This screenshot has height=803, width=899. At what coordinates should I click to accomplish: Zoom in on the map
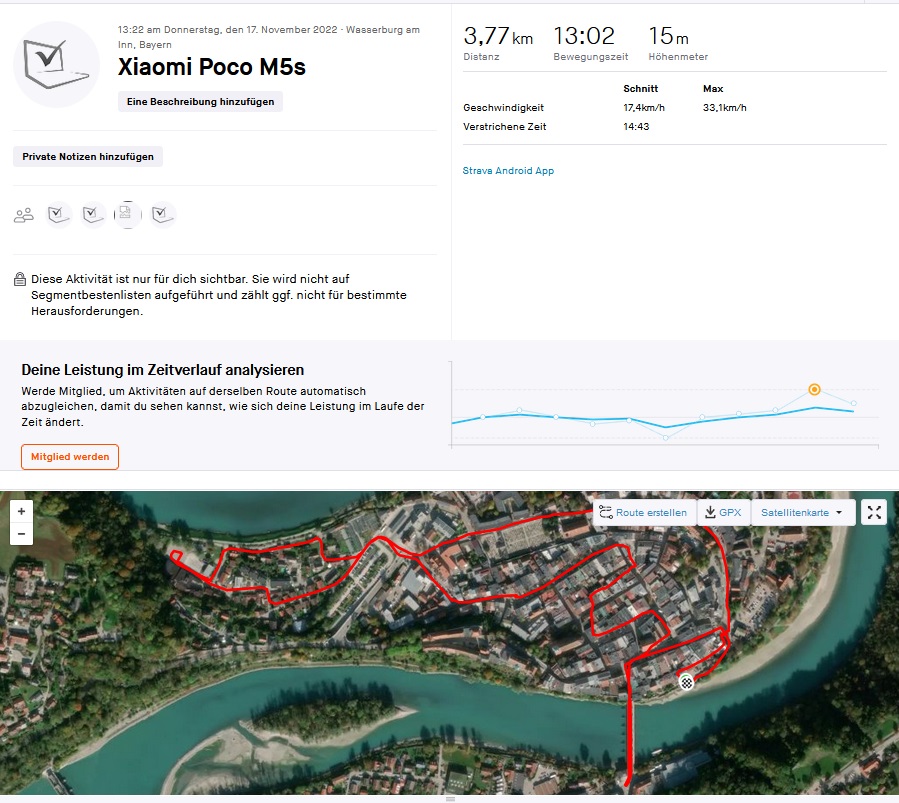(x=22, y=510)
